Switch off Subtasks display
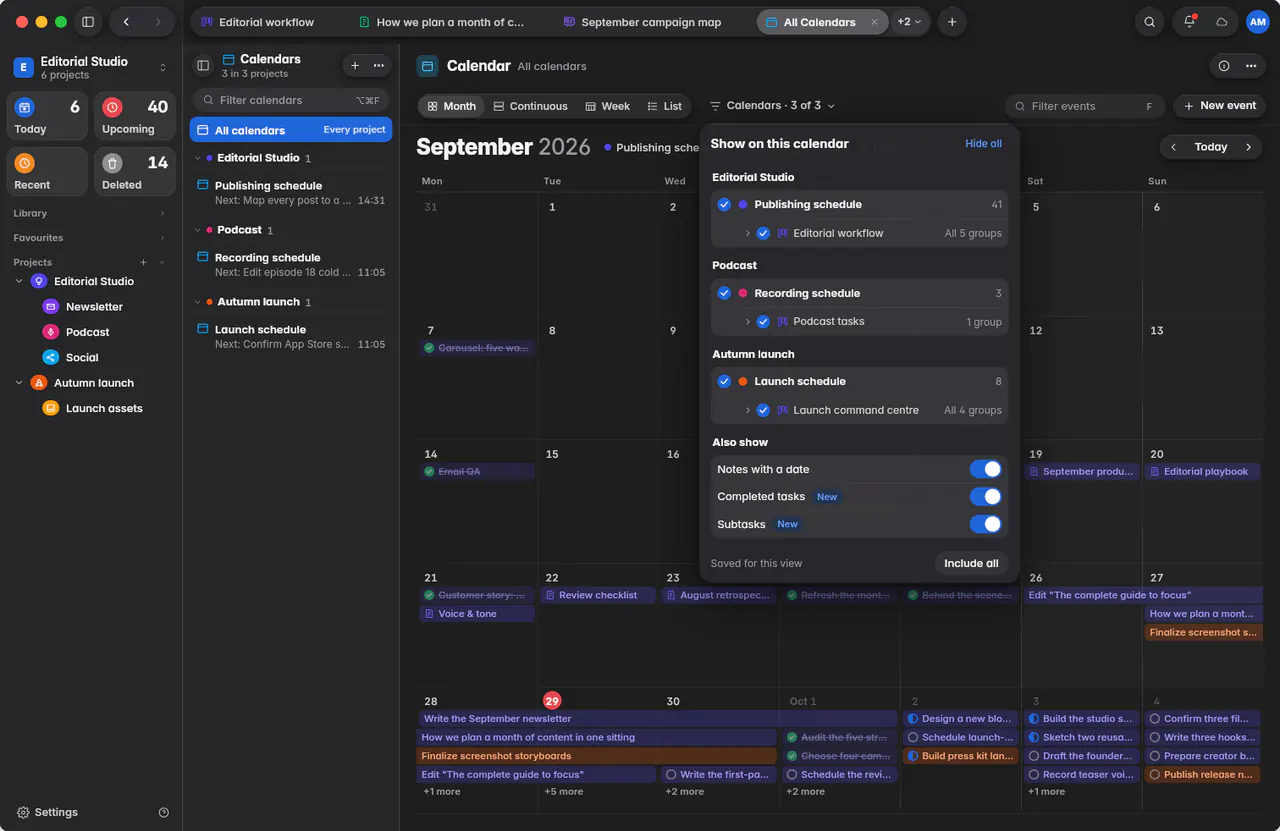 click(985, 524)
